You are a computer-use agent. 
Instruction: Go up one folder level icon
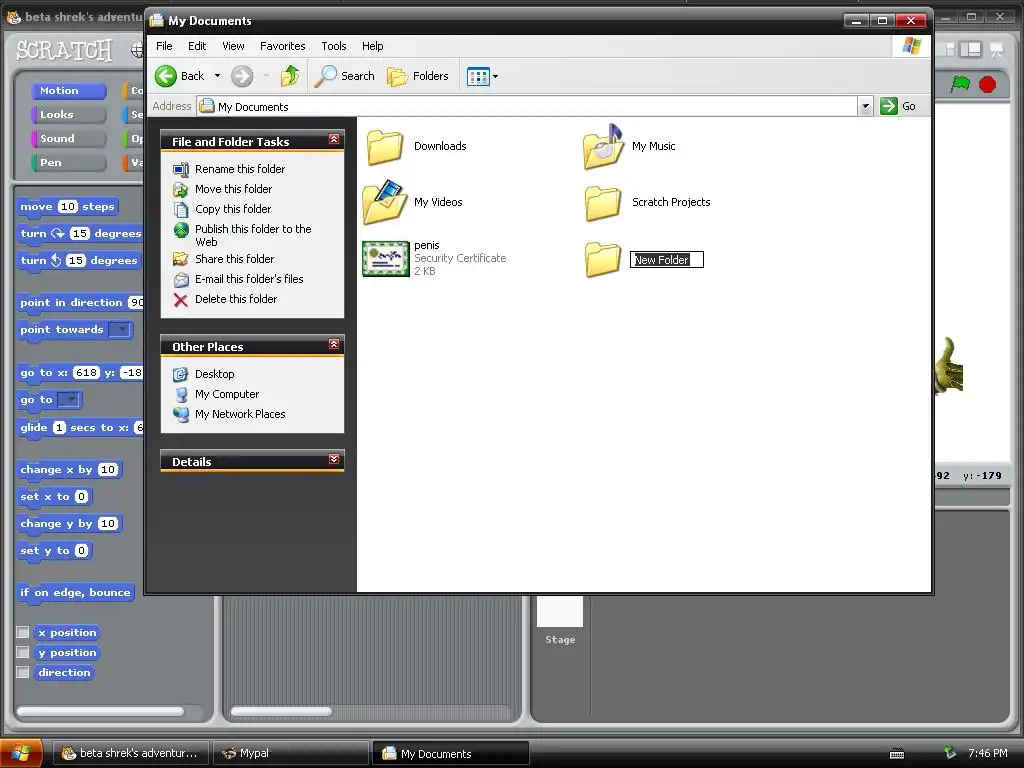(290, 76)
